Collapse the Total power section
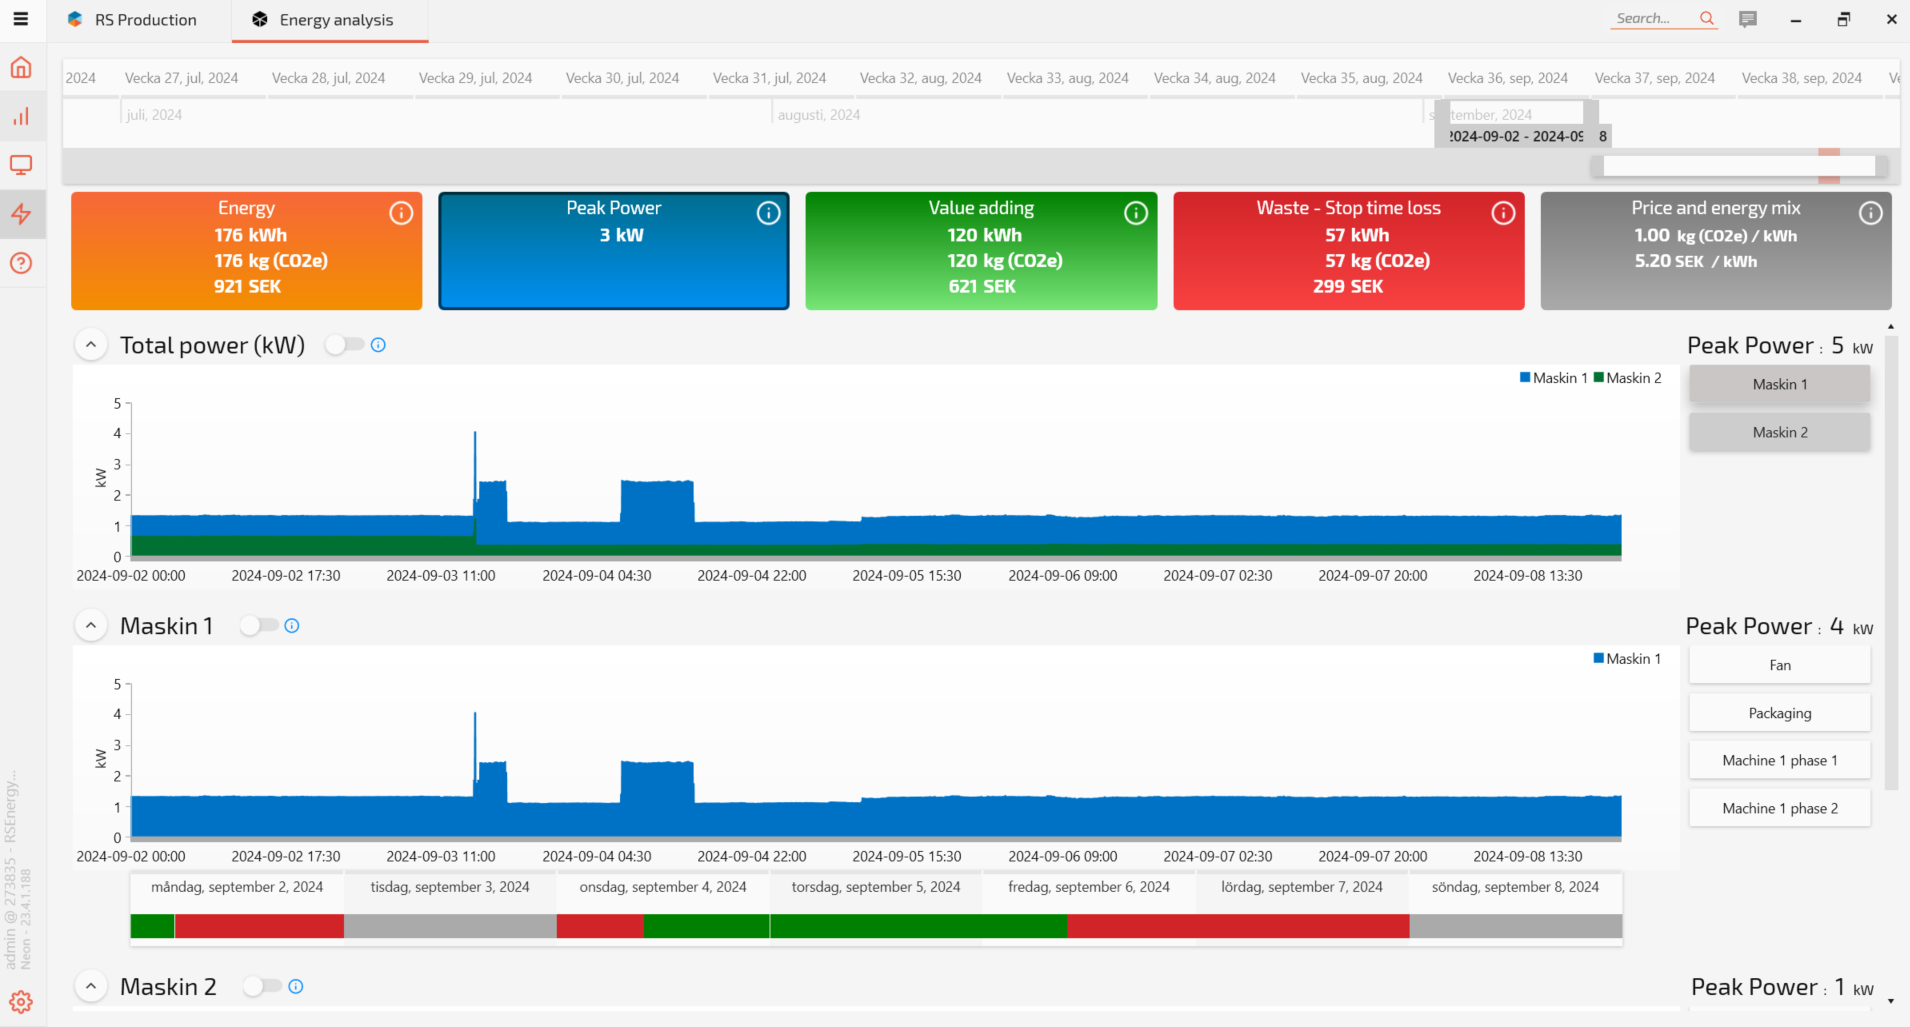This screenshot has width=1910, height=1027. (91, 345)
